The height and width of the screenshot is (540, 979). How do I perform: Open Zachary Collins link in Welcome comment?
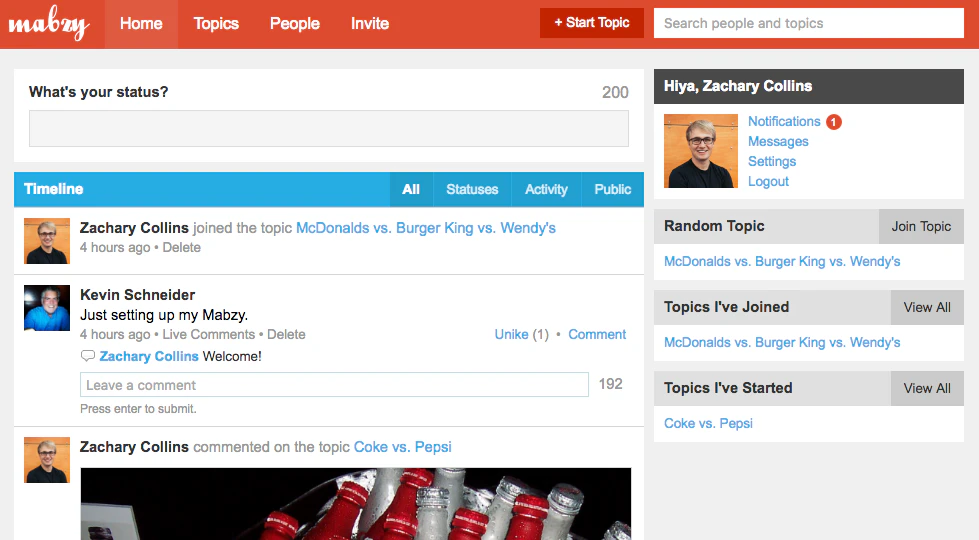coord(149,356)
